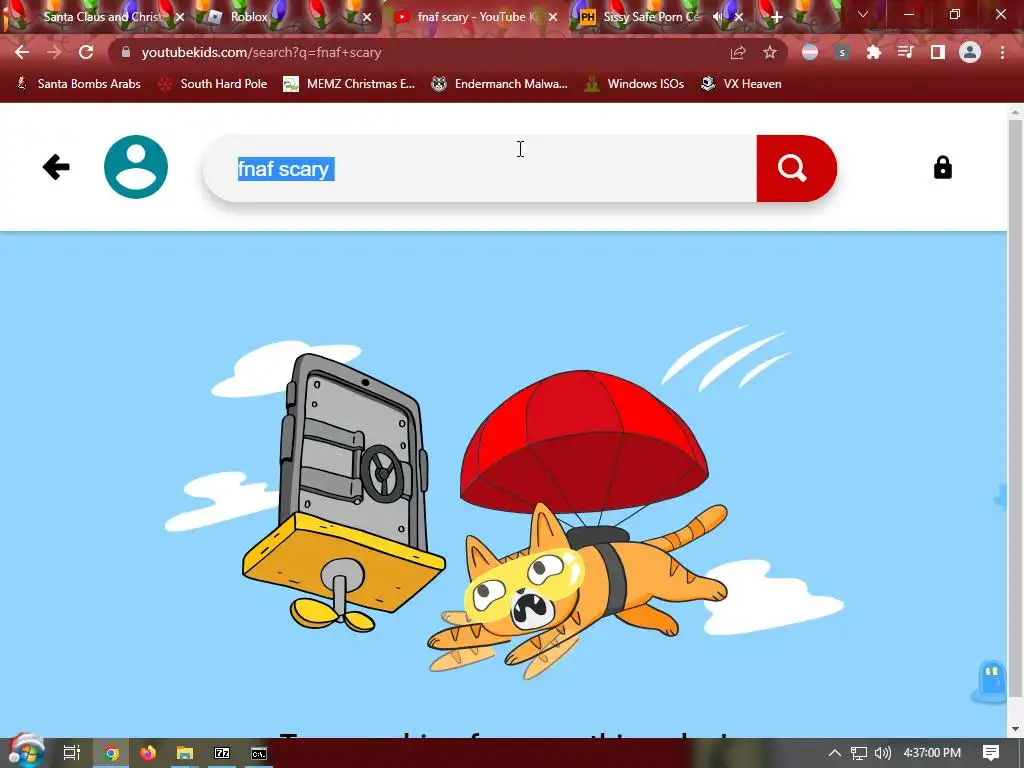The width and height of the screenshot is (1024, 768).
Task: Open Task View on the taskbar
Action: click(71, 753)
